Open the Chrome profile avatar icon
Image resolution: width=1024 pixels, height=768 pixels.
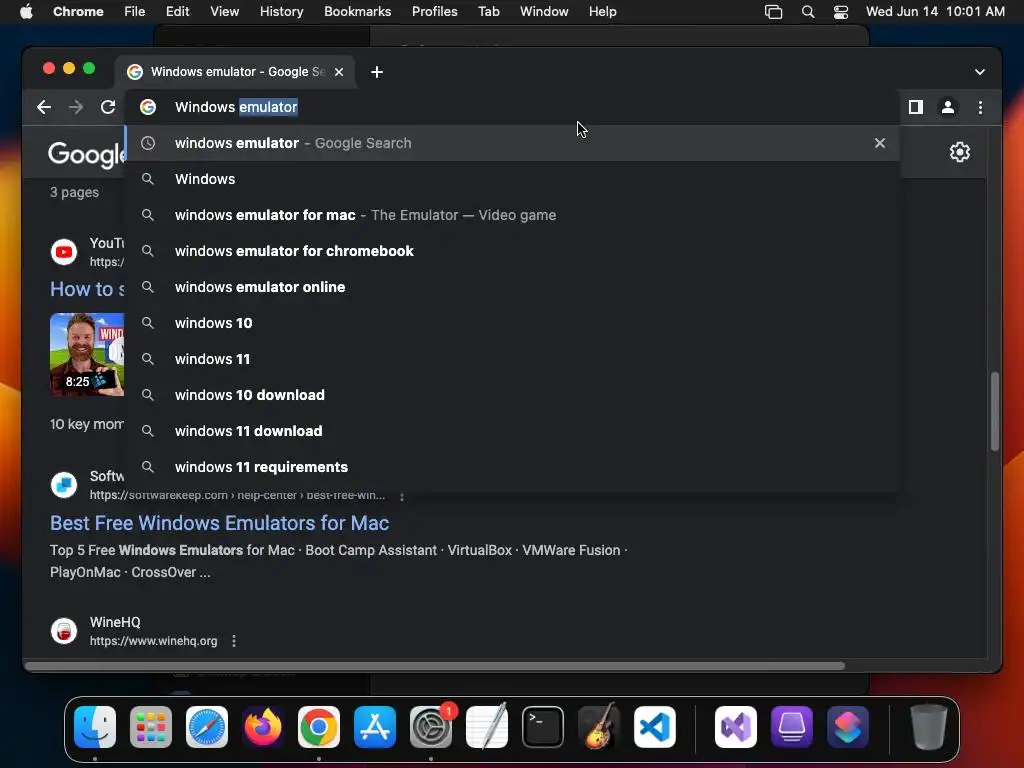coord(948,107)
